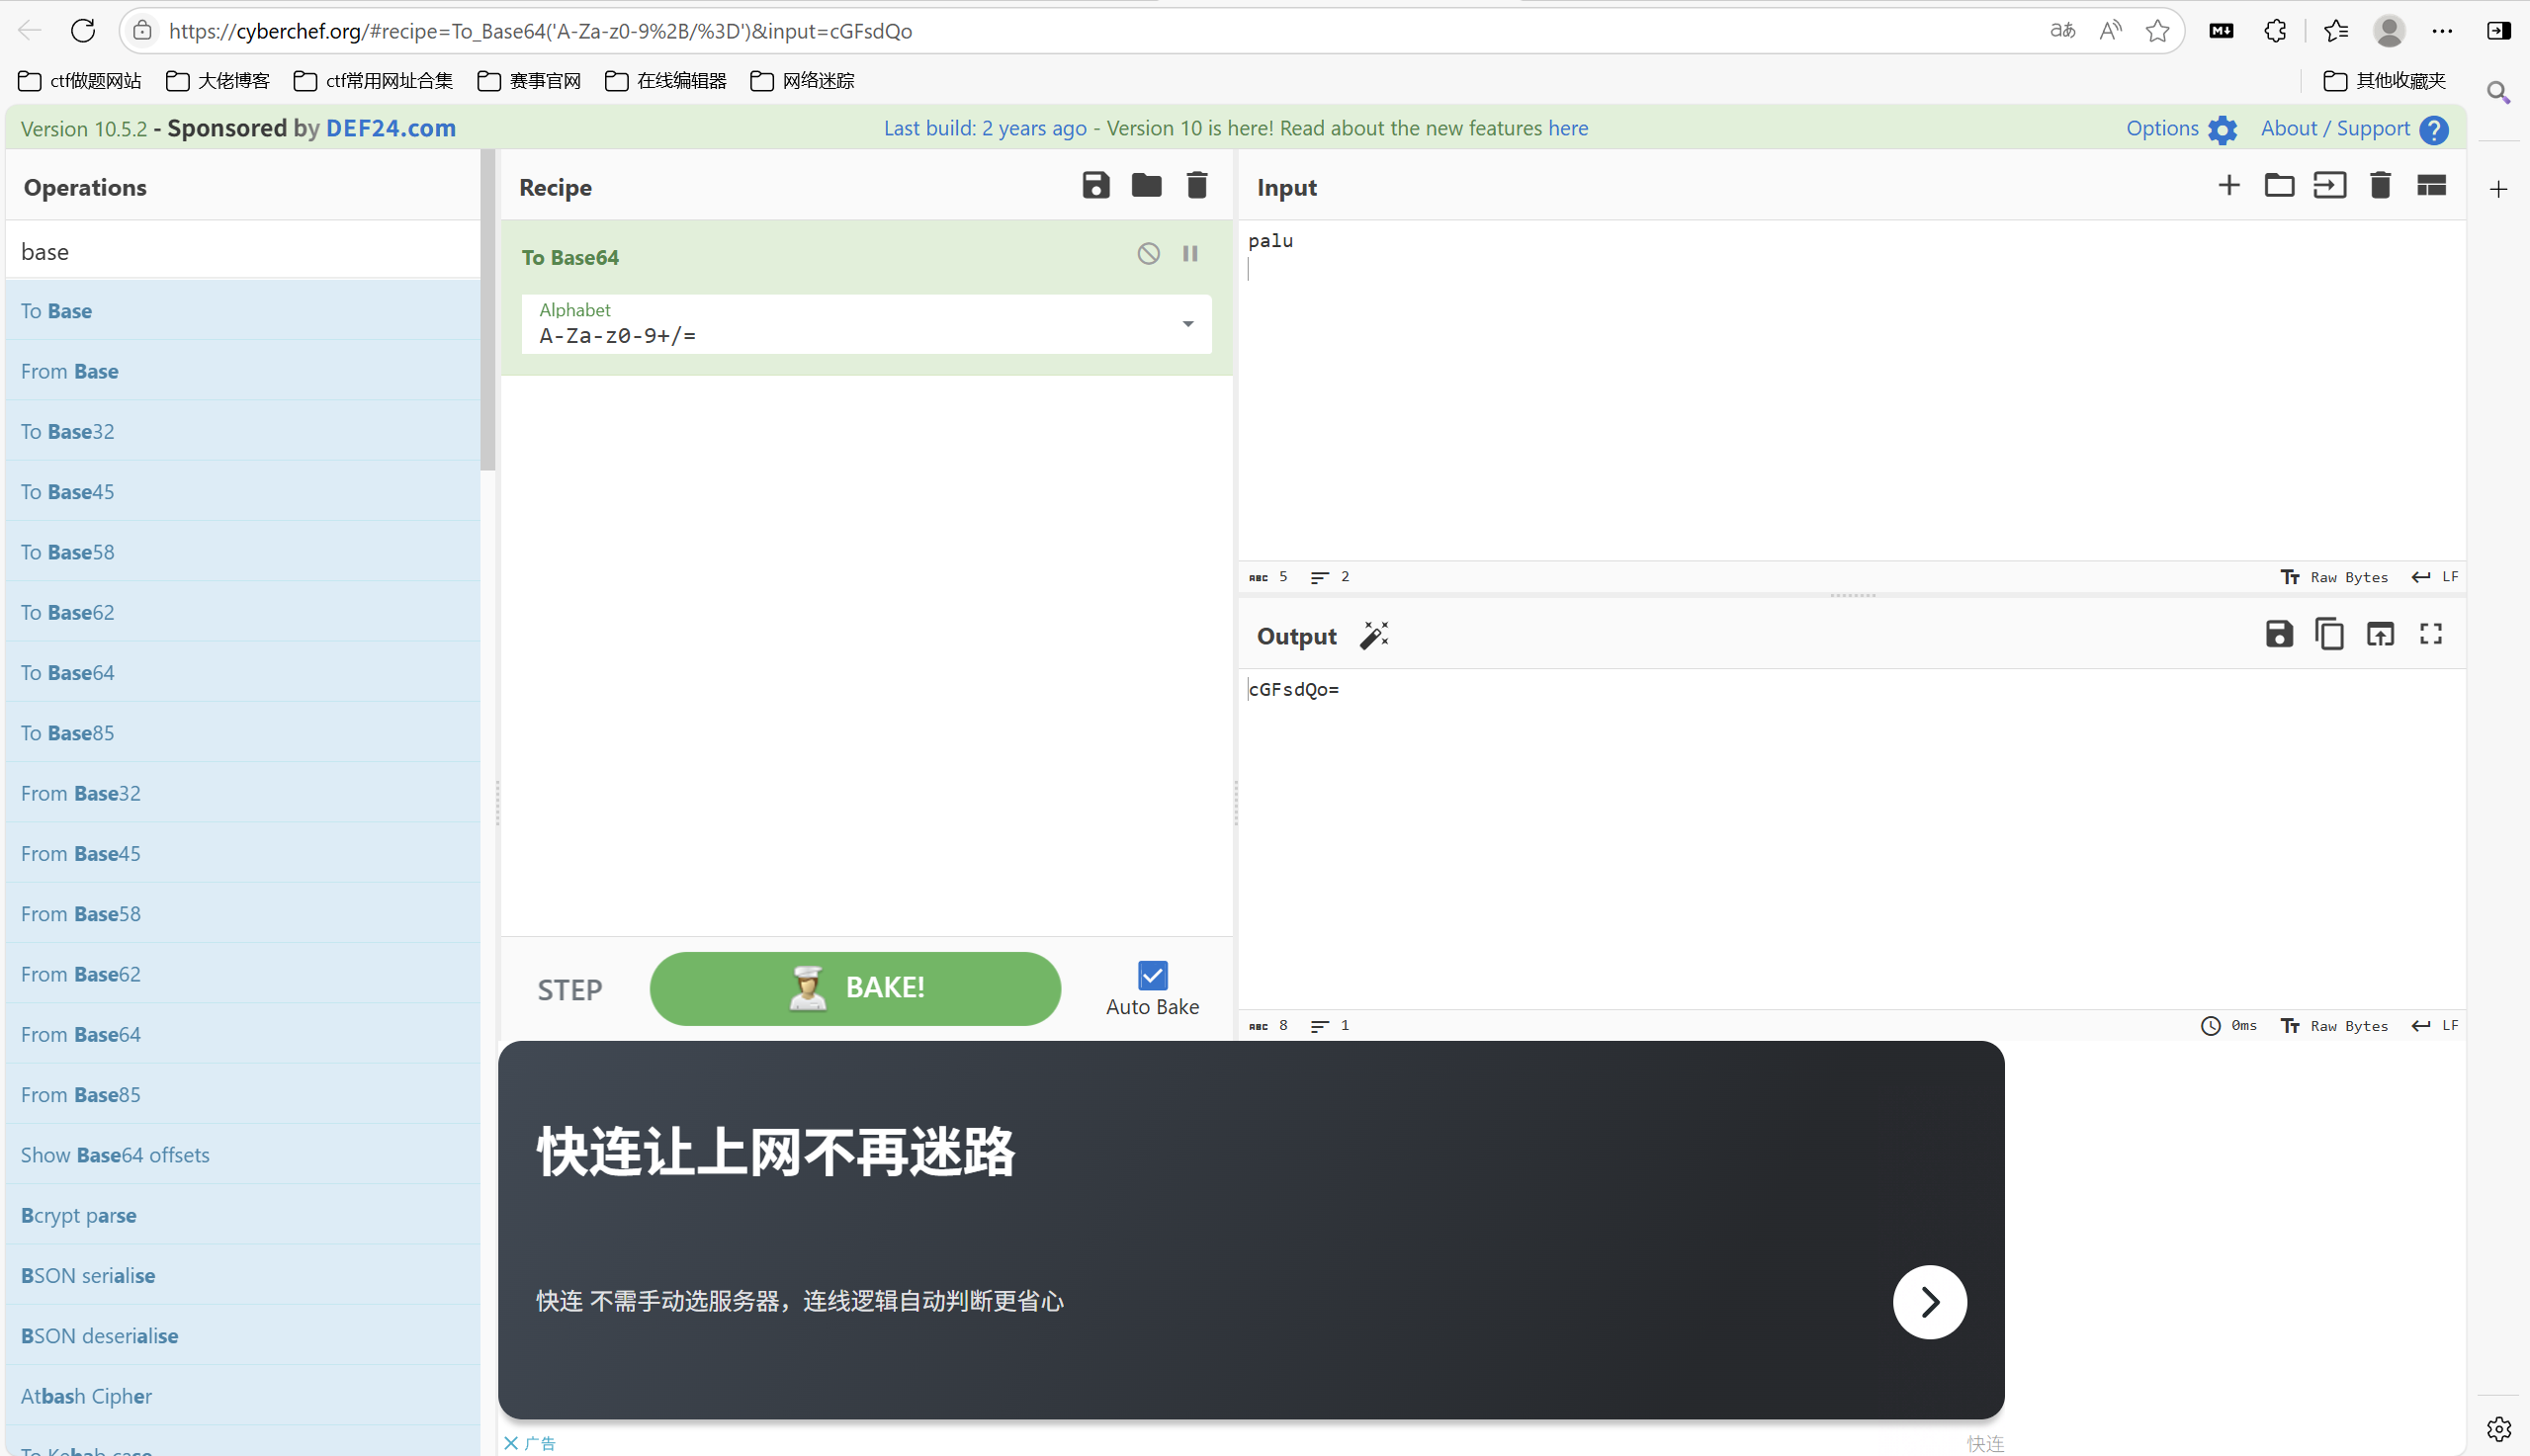Select the To Base45 operation
This screenshot has height=1456, width=2530.
coord(243,492)
